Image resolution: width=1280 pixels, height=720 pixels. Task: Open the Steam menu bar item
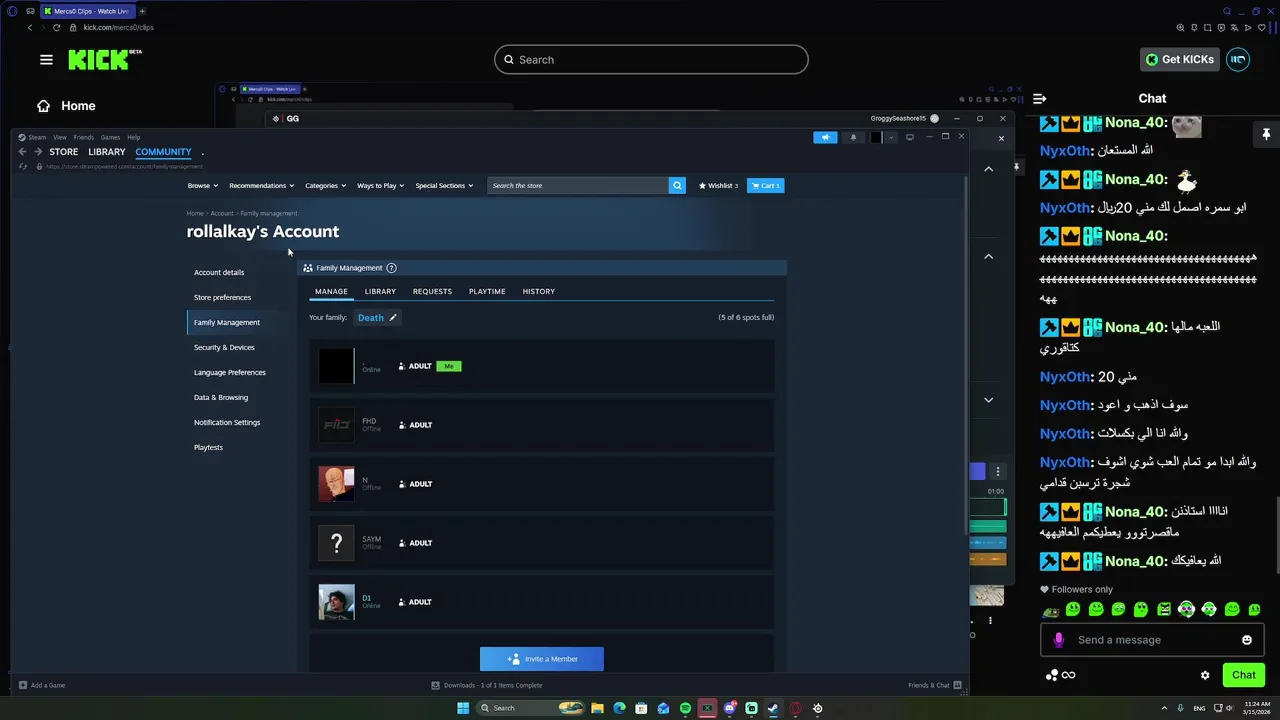tap(37, 137)
